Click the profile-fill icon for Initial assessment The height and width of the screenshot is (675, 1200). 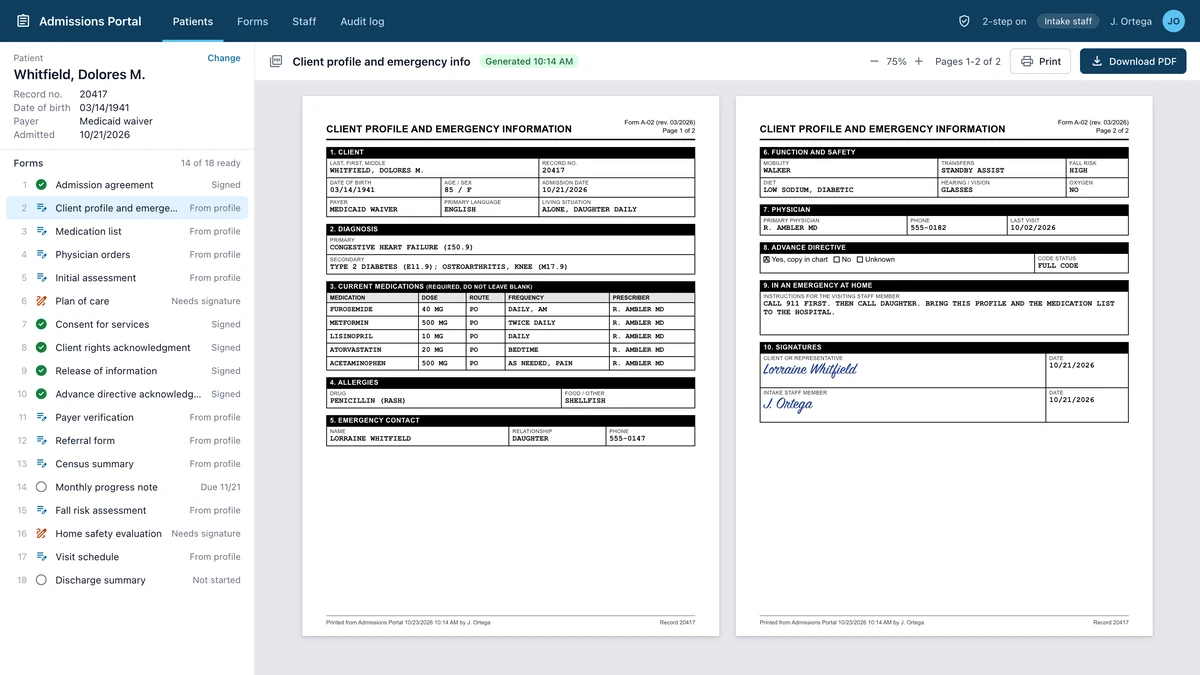pos(41,278)
